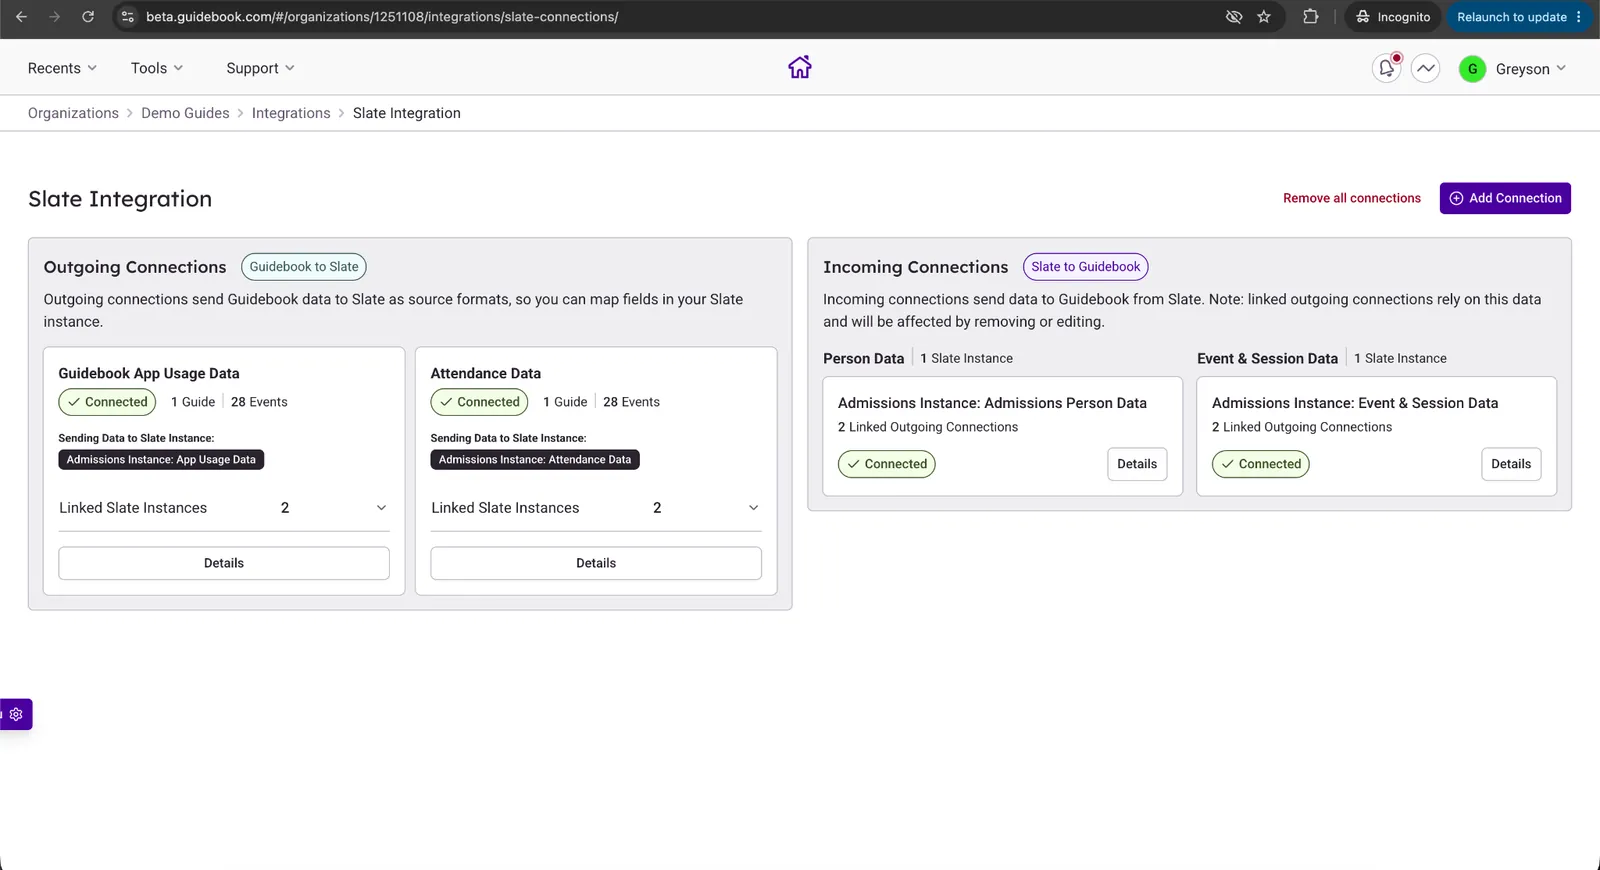This screenshot has height=870, width=1600.
Task: Click the green Greyson avatar
Action: (1472, 69)
